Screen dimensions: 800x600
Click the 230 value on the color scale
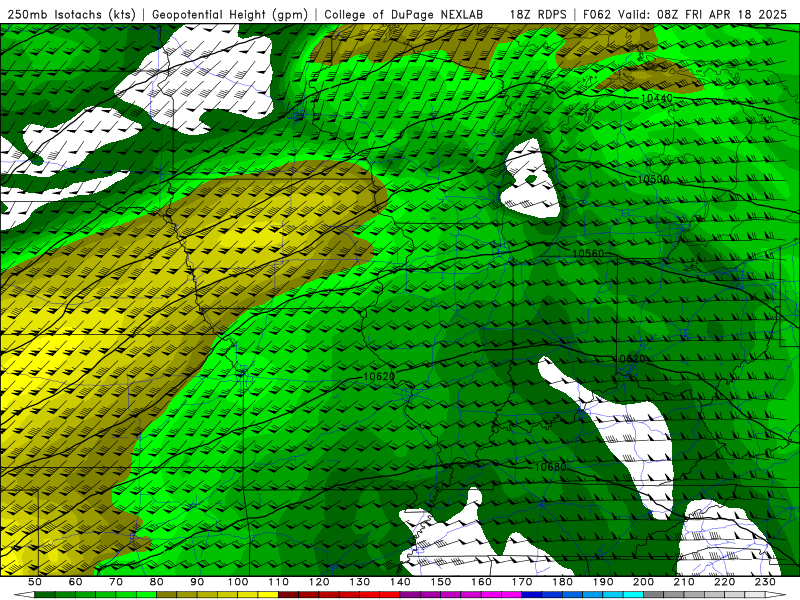[766, 582]
